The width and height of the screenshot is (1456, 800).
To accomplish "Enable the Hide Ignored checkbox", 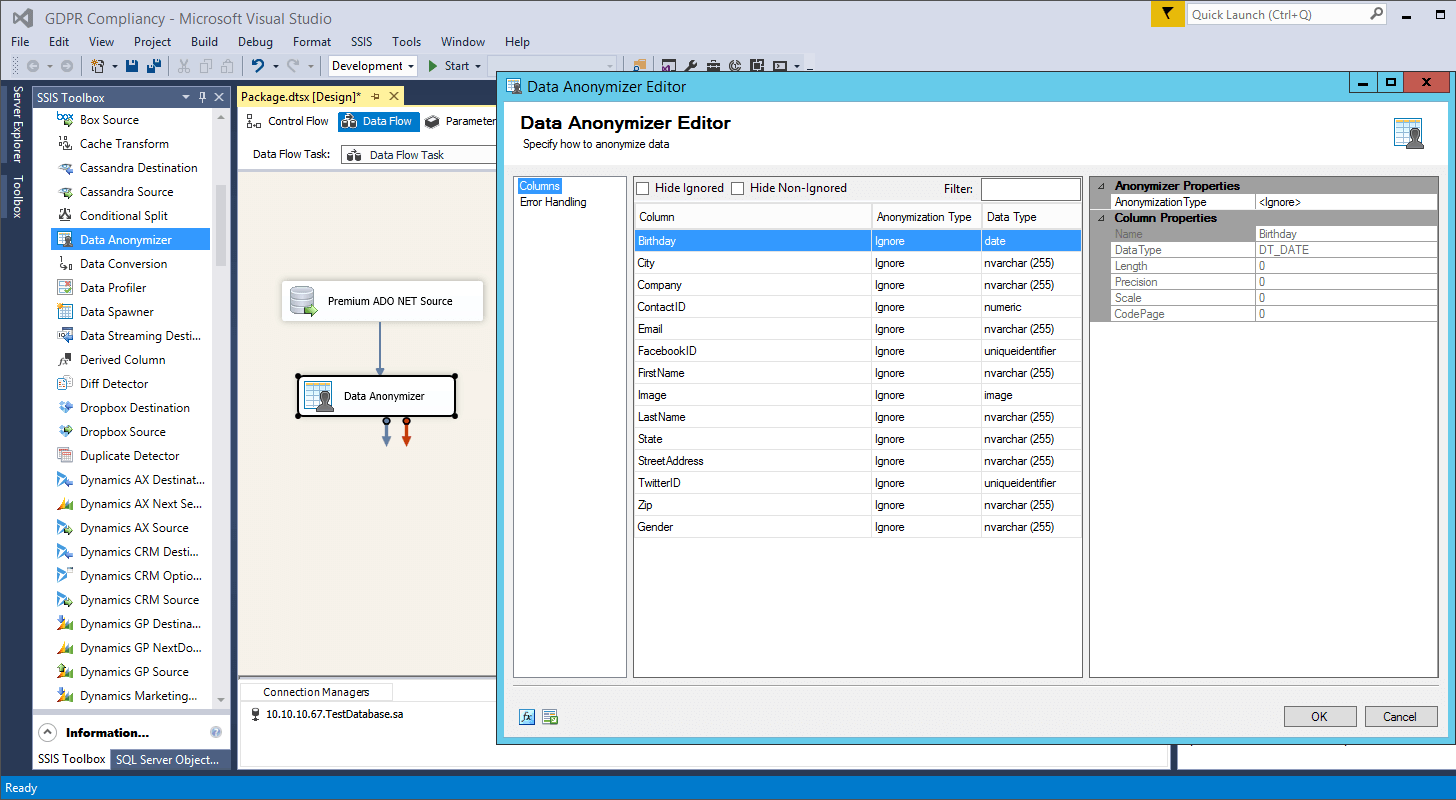I will pyautogui.click(x=643, y=188).
